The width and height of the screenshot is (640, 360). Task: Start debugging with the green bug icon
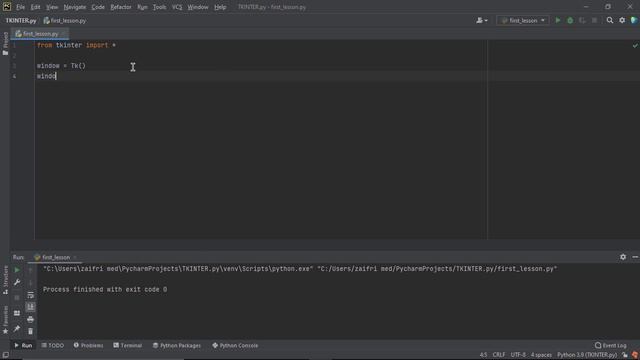pyautogui.click(x=570, y=20)
